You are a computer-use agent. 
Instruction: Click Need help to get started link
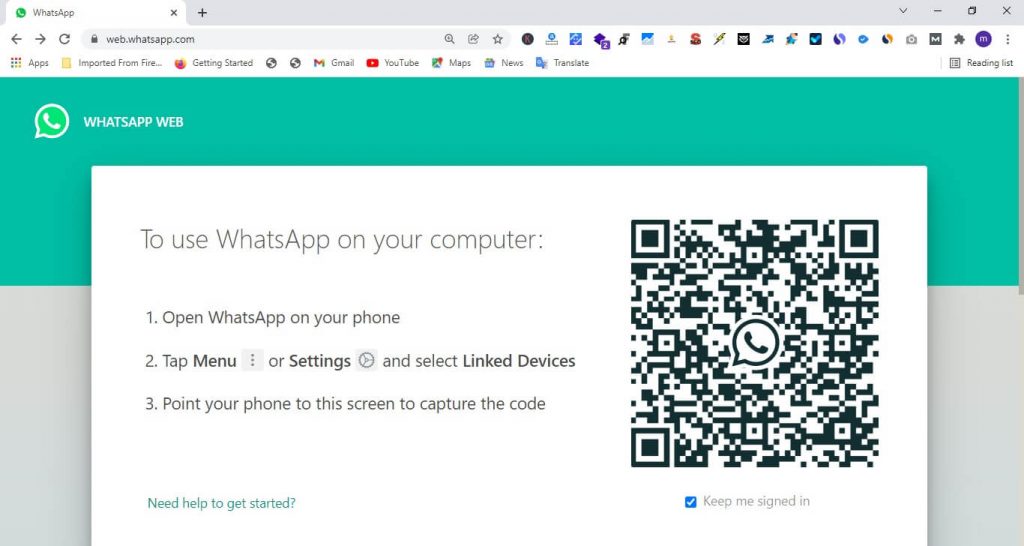221,503
